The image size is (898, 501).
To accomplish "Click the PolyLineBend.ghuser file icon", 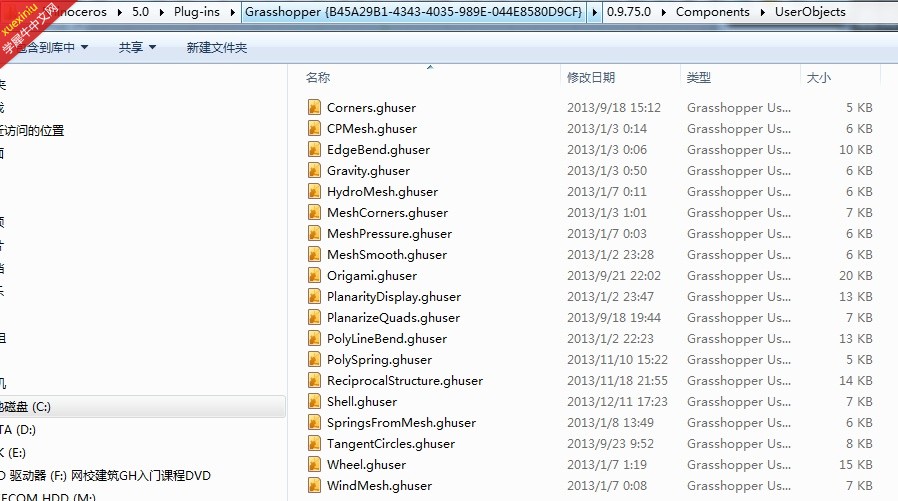I will (x=314, y=338).
